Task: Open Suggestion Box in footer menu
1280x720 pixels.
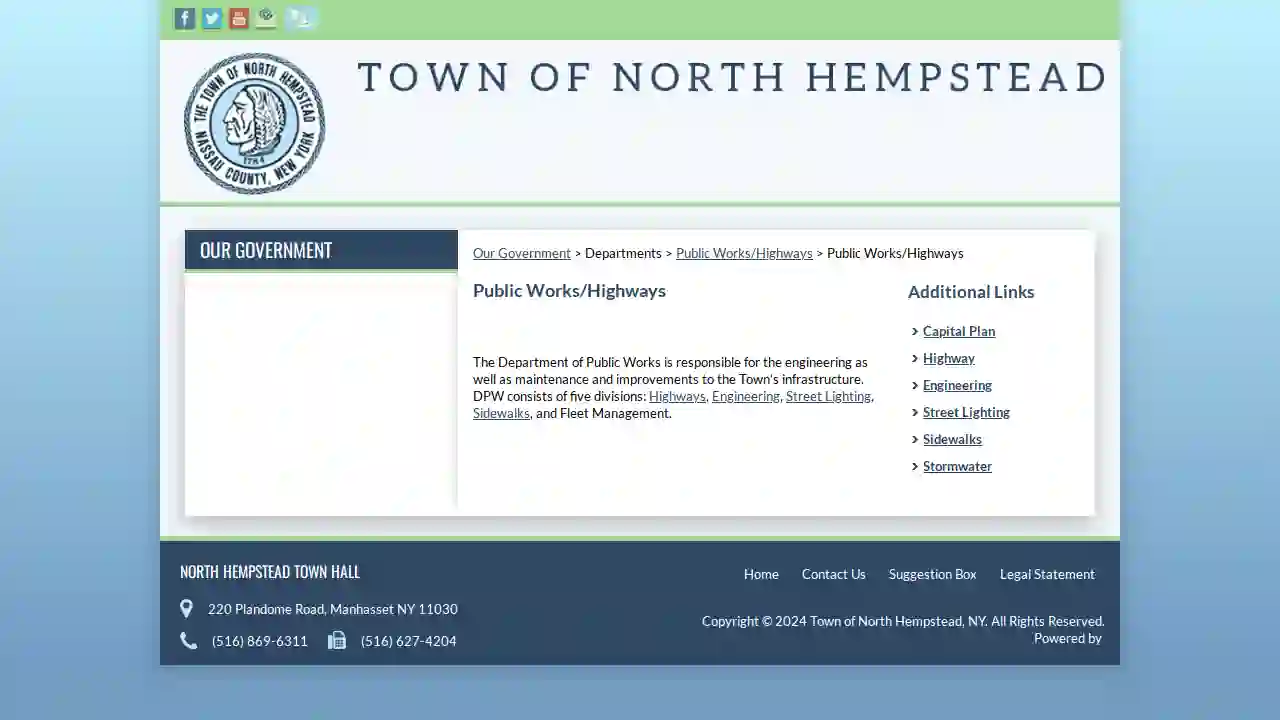Action: 932,574
